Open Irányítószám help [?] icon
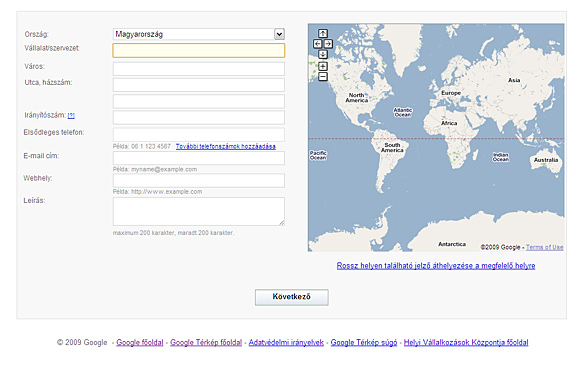The width and height of the screenshot is (580, 380). [x=71, y=116]
